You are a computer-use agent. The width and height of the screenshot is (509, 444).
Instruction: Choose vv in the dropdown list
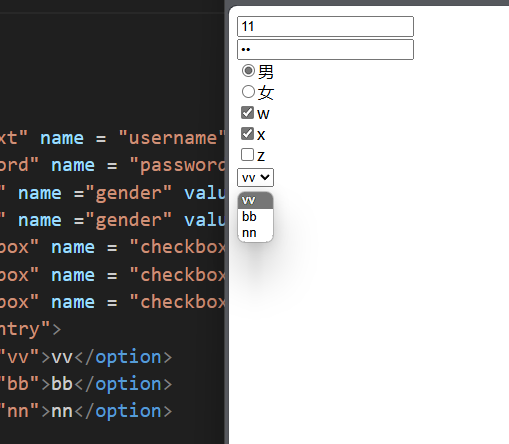pos(255,200)
